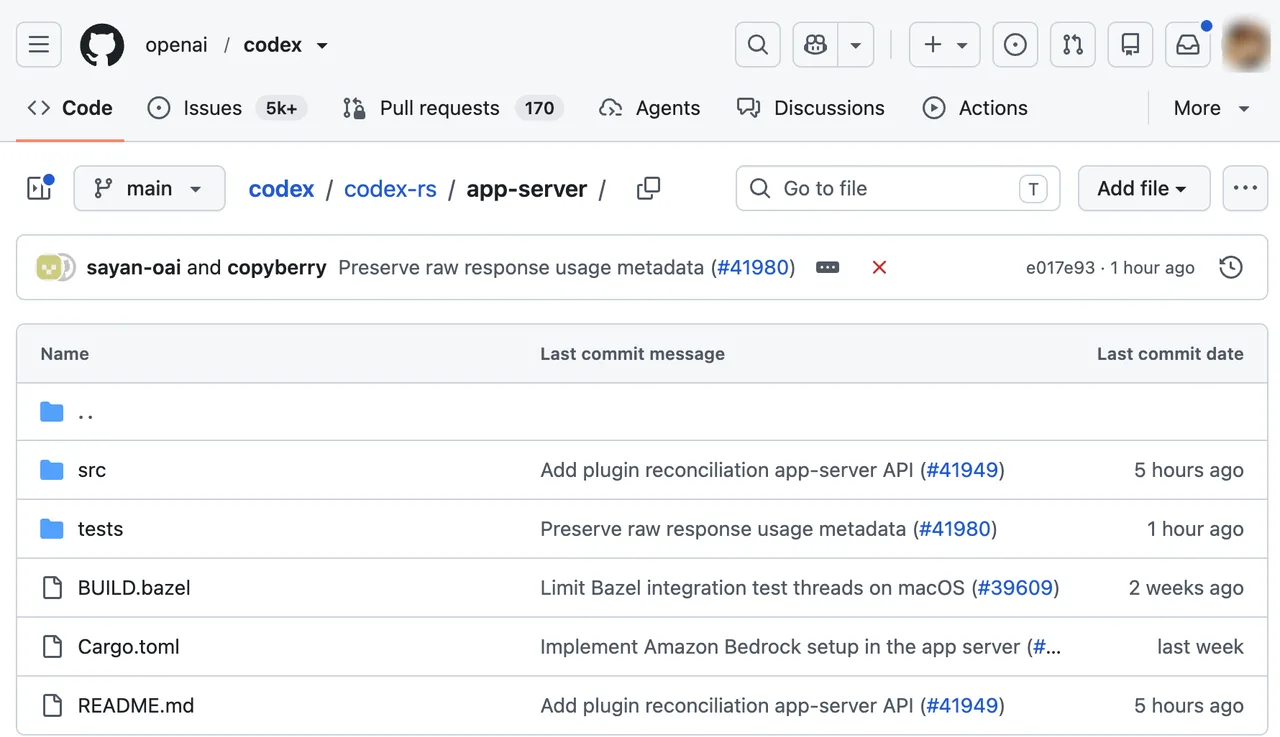Open the More navigation dropdown

pyautogui.click(x=1212, y=108)
